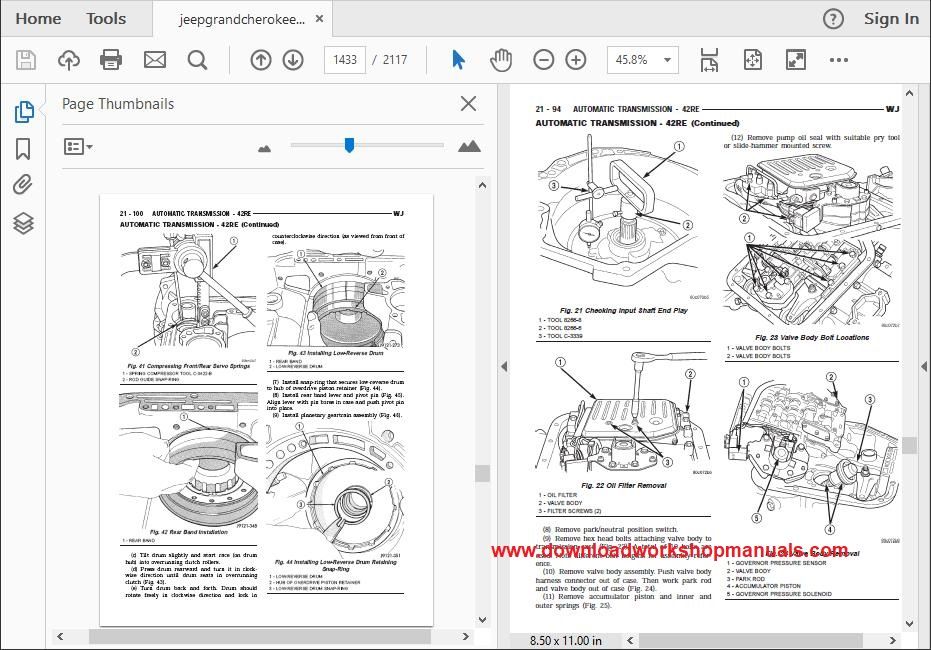931x650 pixels.
Task: Click thumbnails panel scroll right arrow
Action: 466,636
